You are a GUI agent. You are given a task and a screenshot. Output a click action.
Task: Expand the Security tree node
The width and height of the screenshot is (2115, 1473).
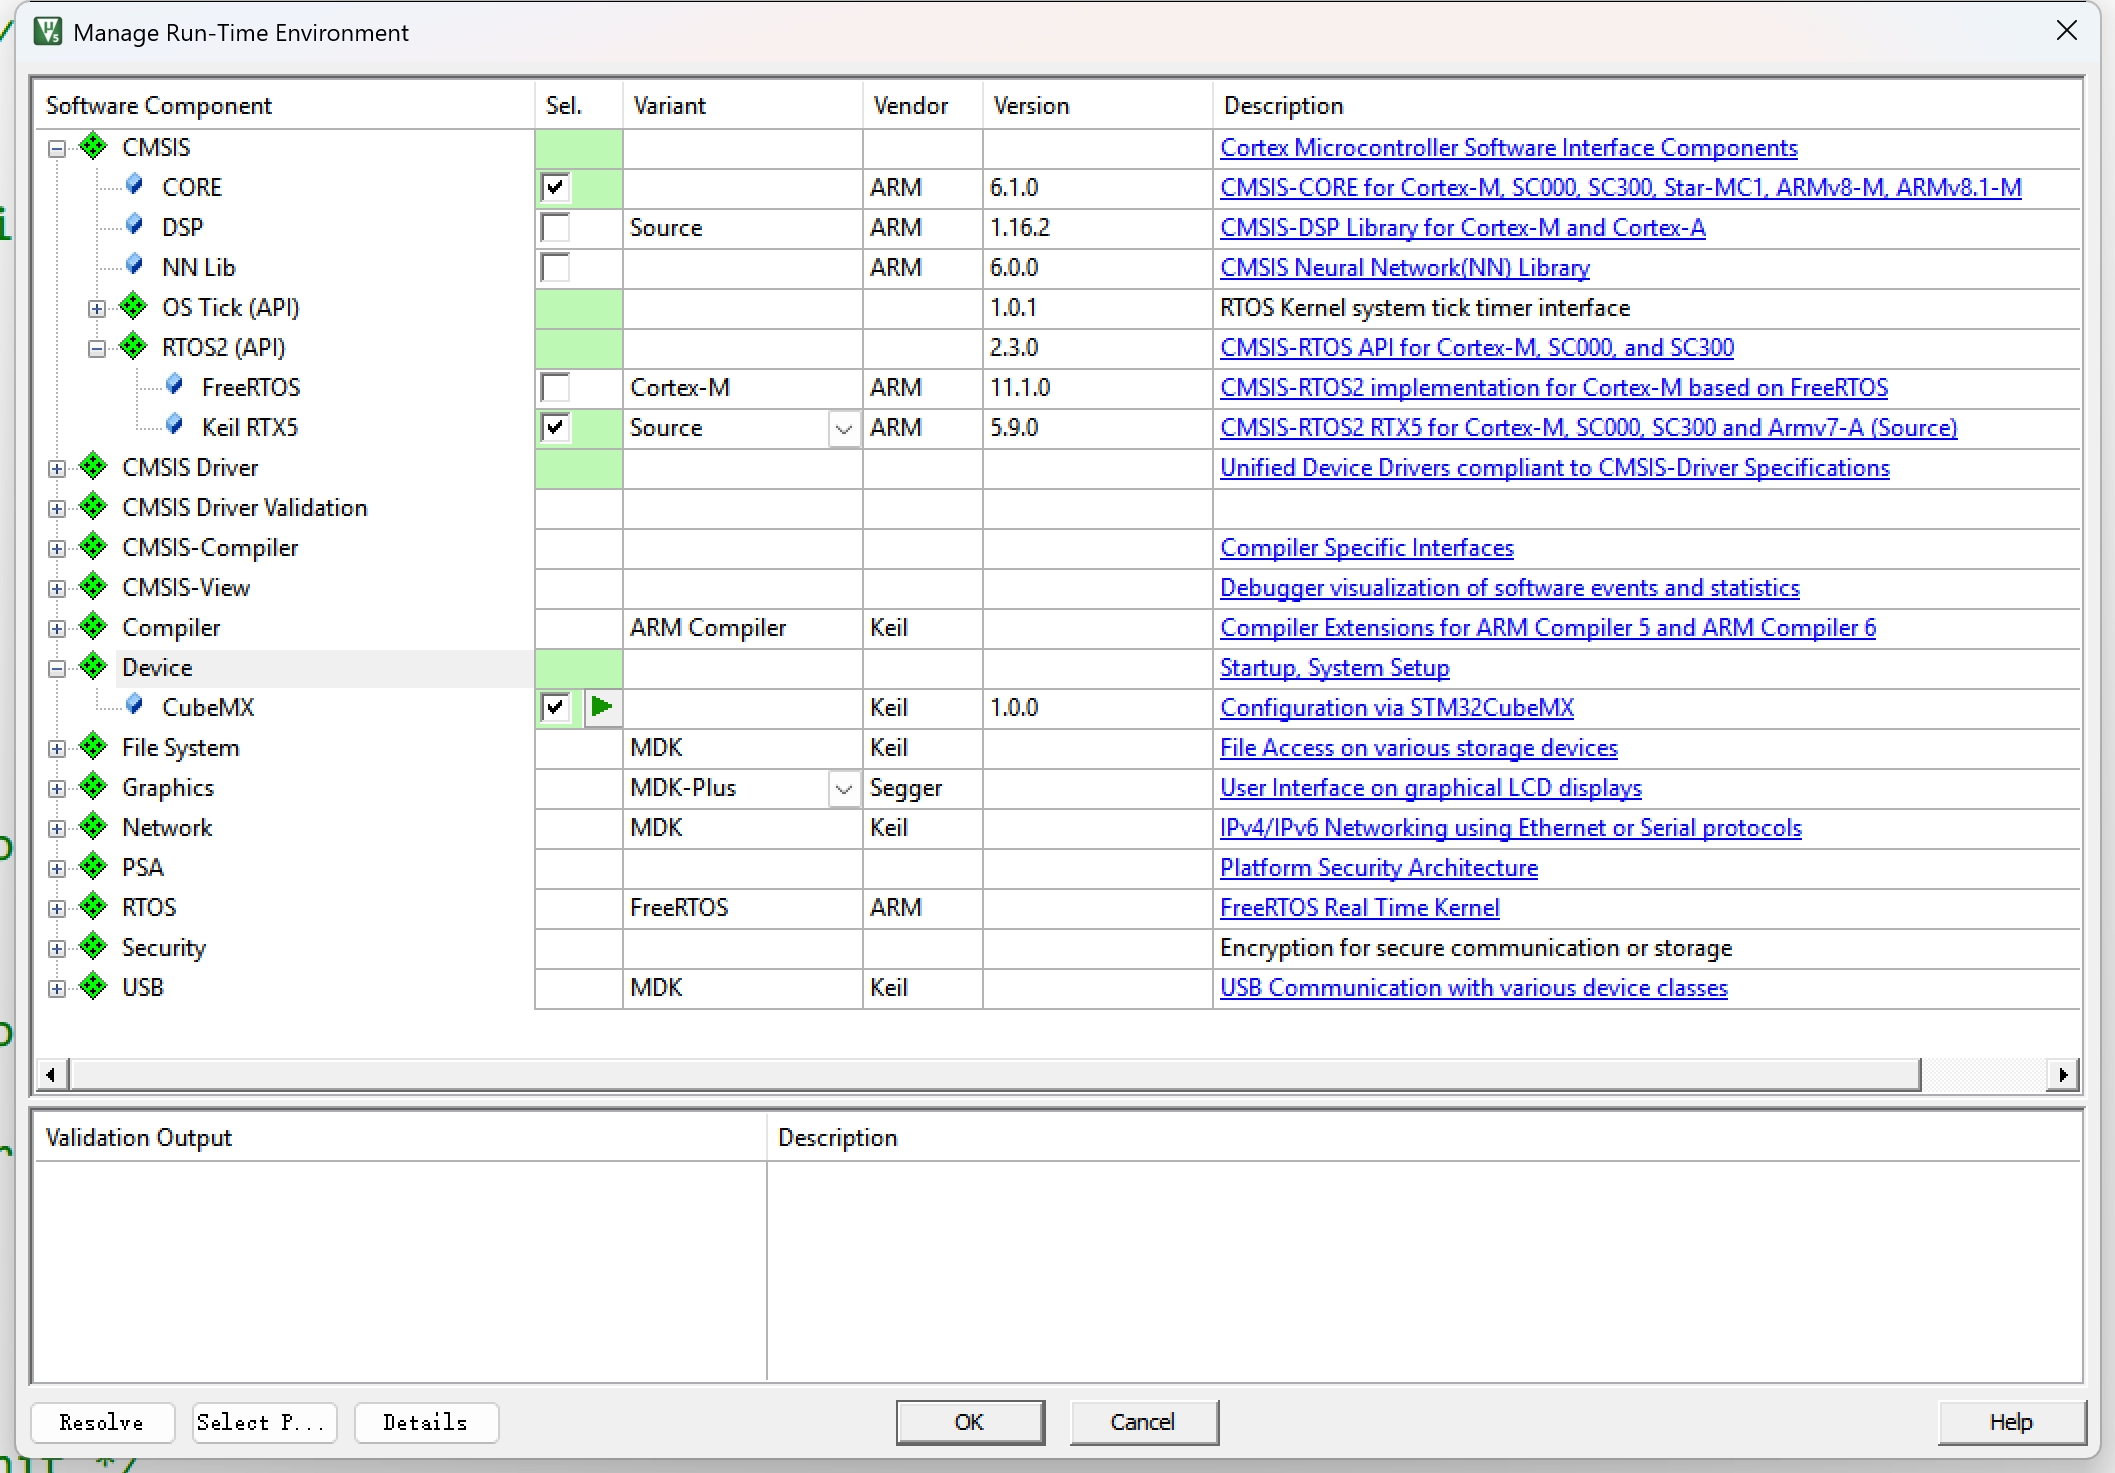[57, 948]
